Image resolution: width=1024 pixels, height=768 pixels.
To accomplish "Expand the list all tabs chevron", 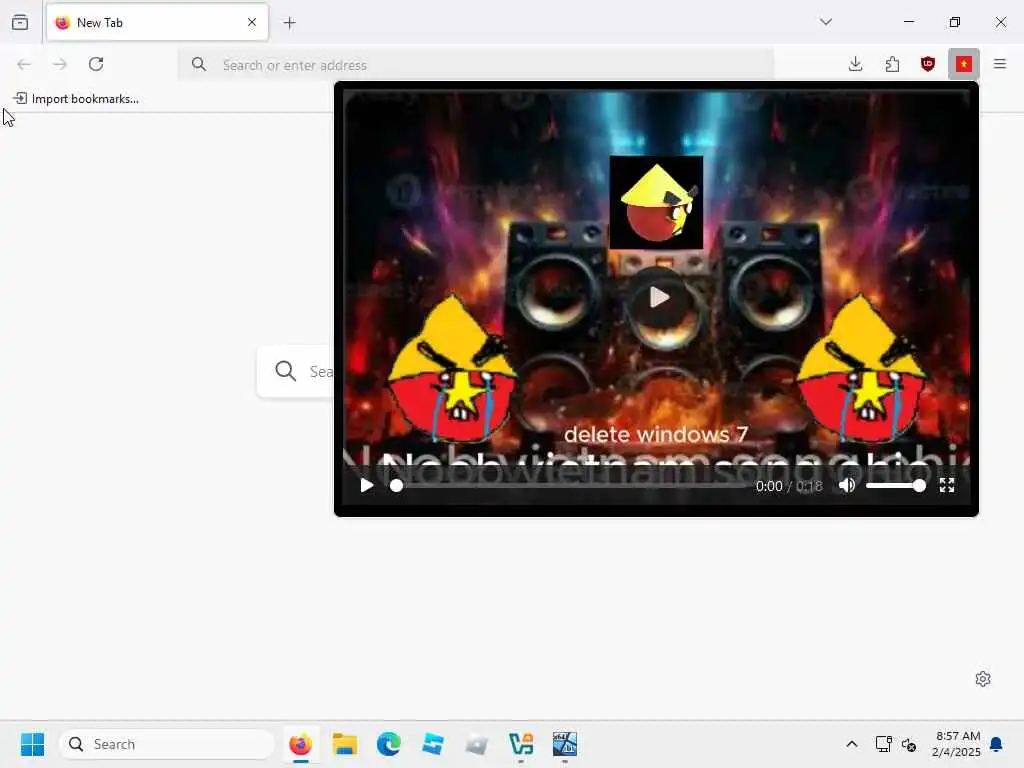I will (826, 22).
